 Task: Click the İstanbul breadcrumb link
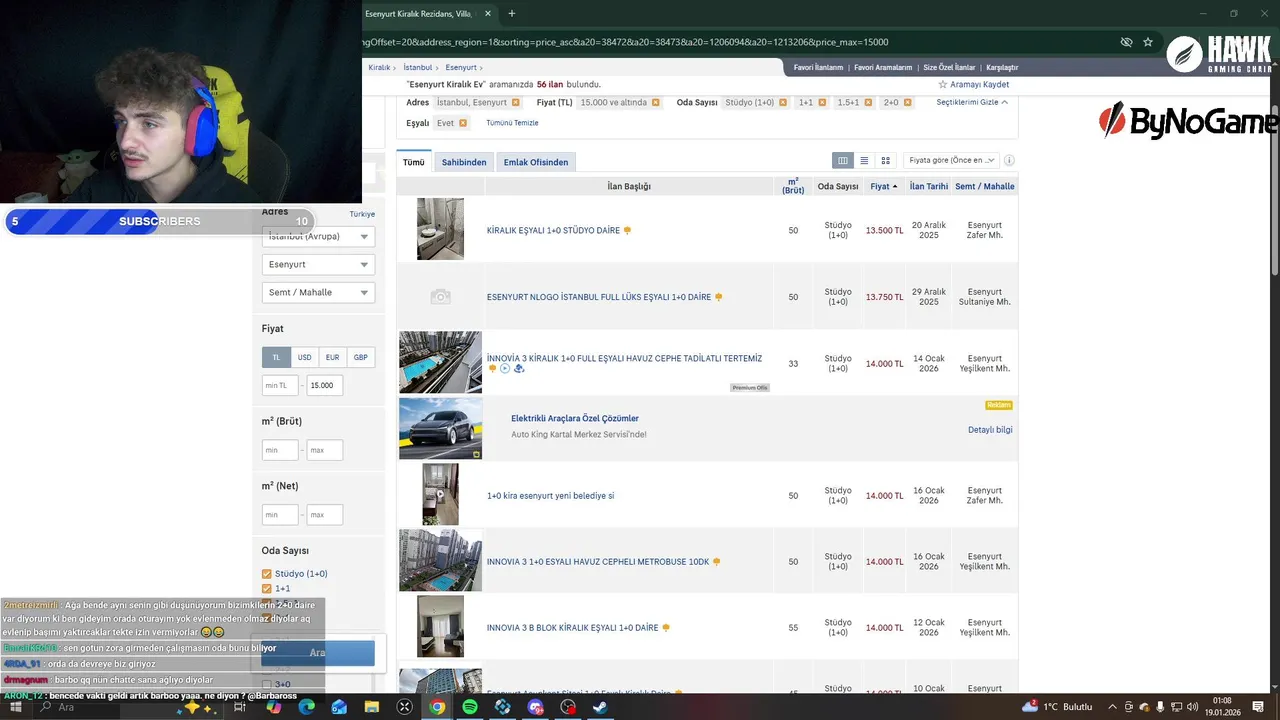coord(418,67)
